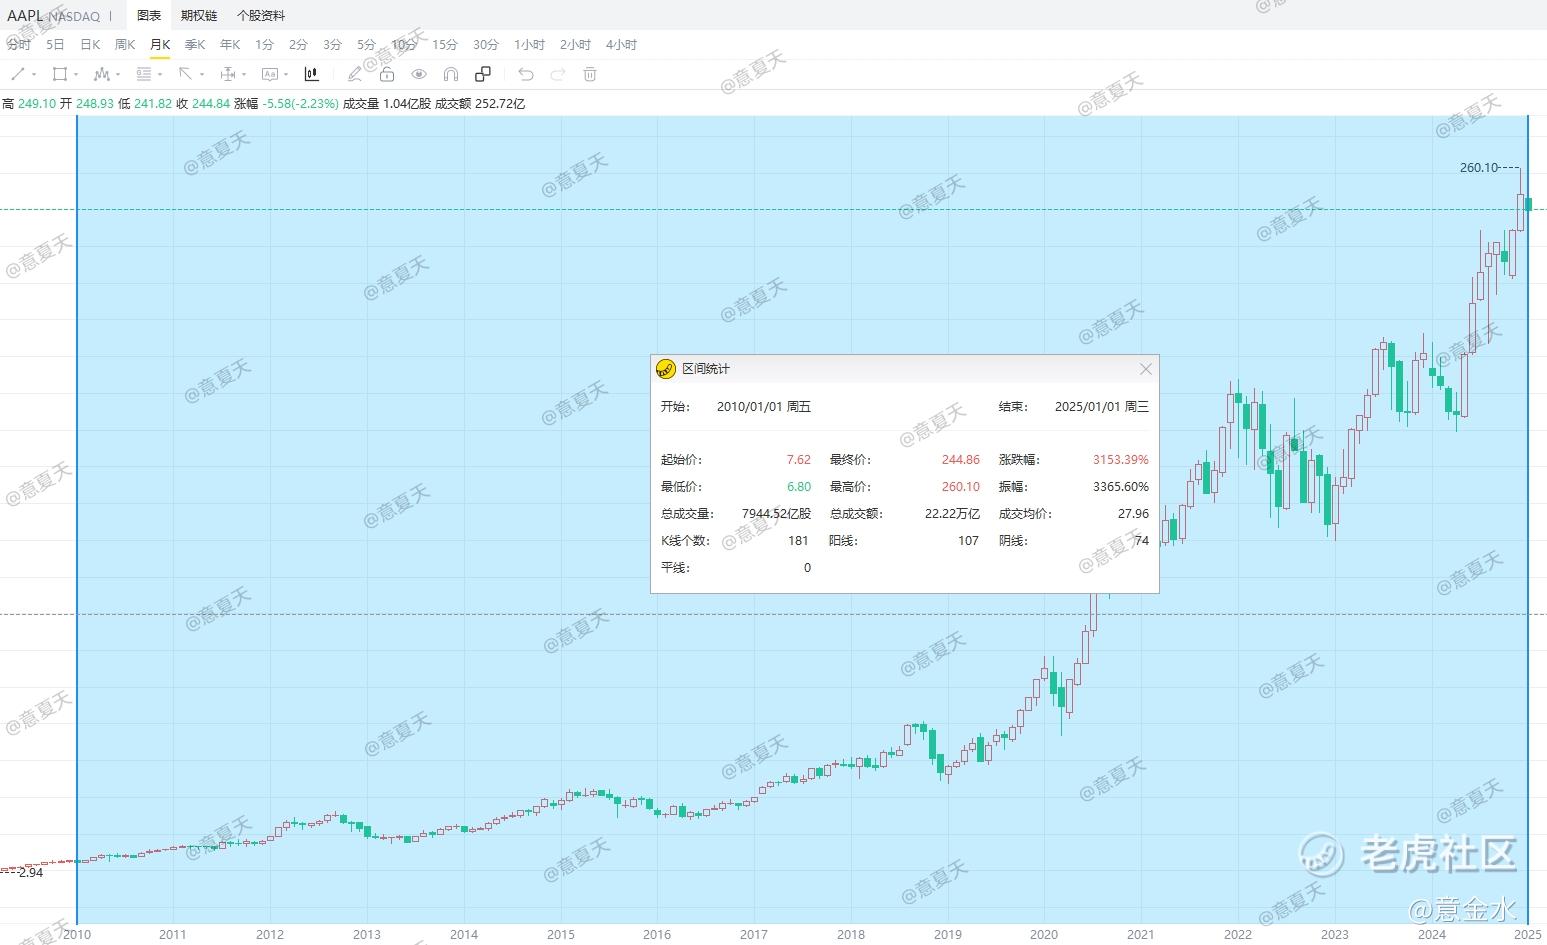Viewport: 1547px width, 945px height.
Task: Click the 260.10 high price chart label
Action: 1479,168
